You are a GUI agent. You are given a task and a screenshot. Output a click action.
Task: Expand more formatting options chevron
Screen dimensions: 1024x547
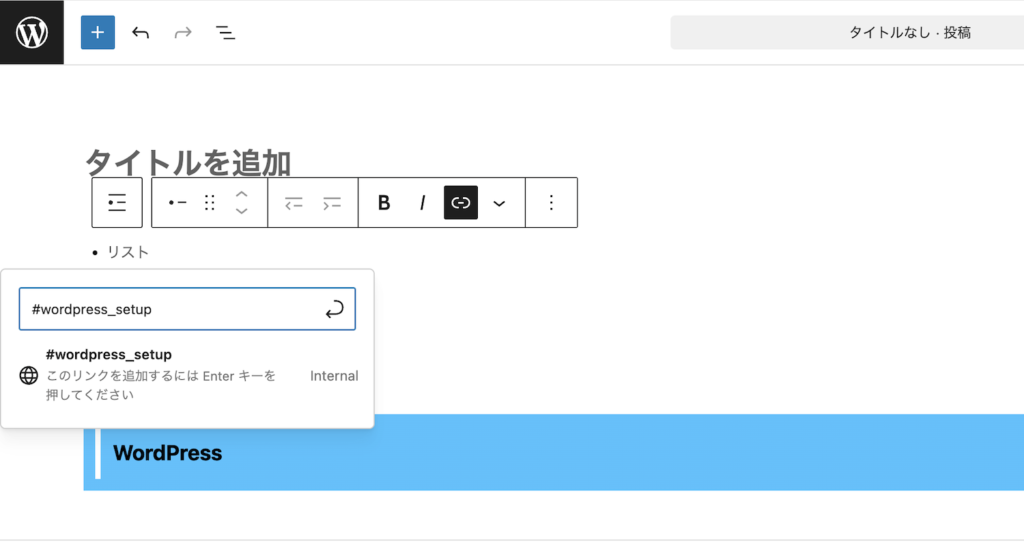pyautogui.click(x=499, y=203)
